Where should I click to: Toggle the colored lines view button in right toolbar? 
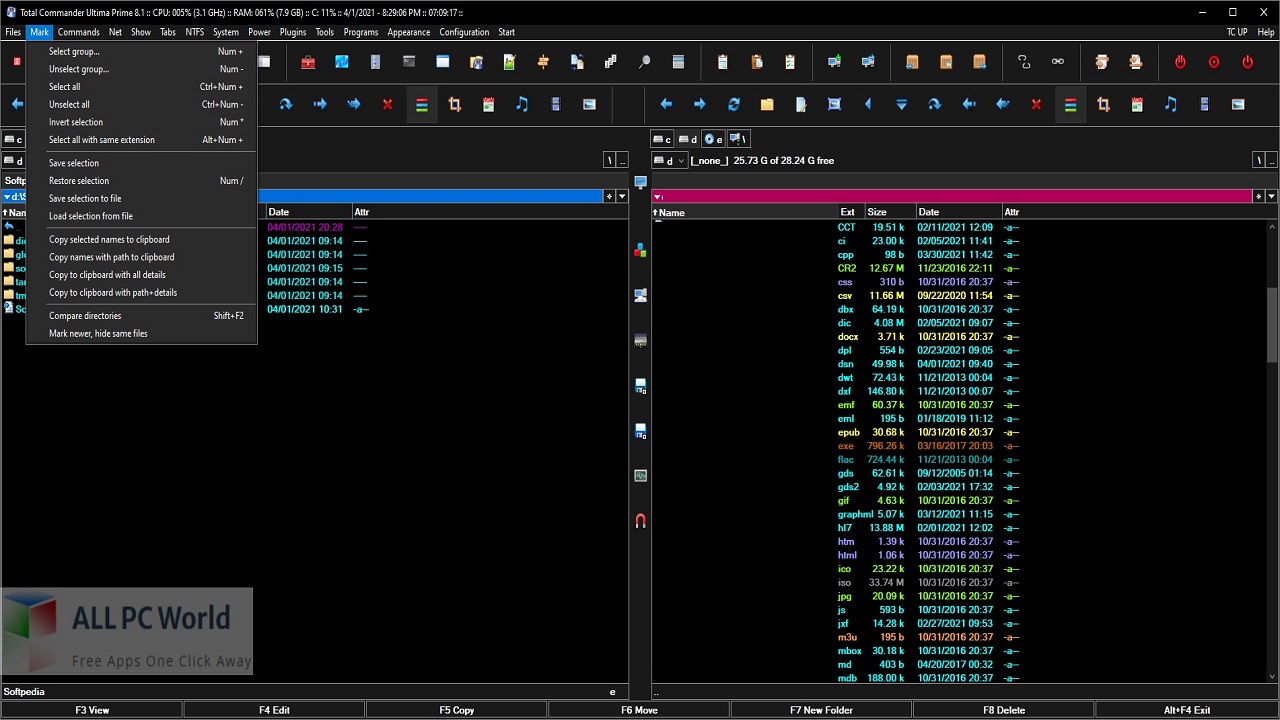pos(1070,104)
